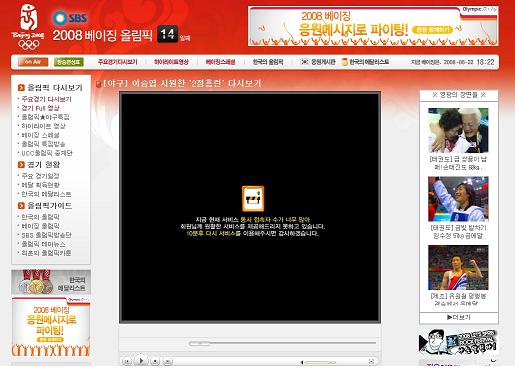Open sidebar link 메달 획득현황
The width and height of the screenshot is (515, 370).
click(x=40, y=185)
